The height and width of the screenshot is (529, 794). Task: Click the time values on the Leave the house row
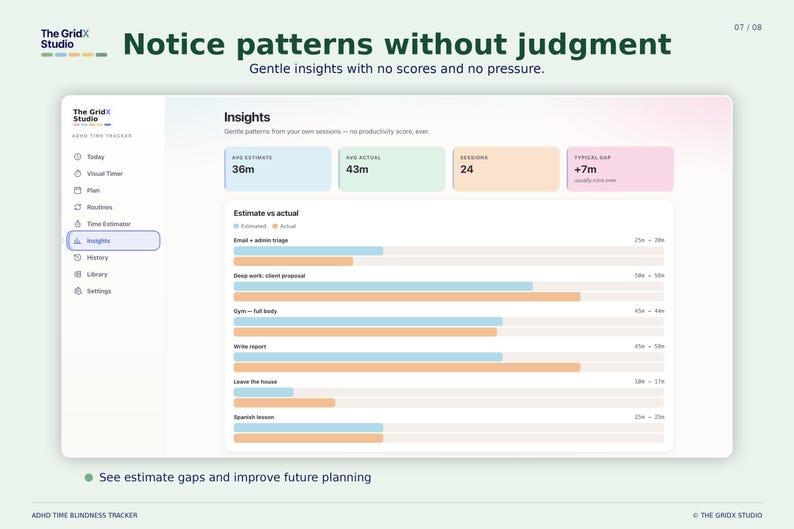click(x=649, y=382)
